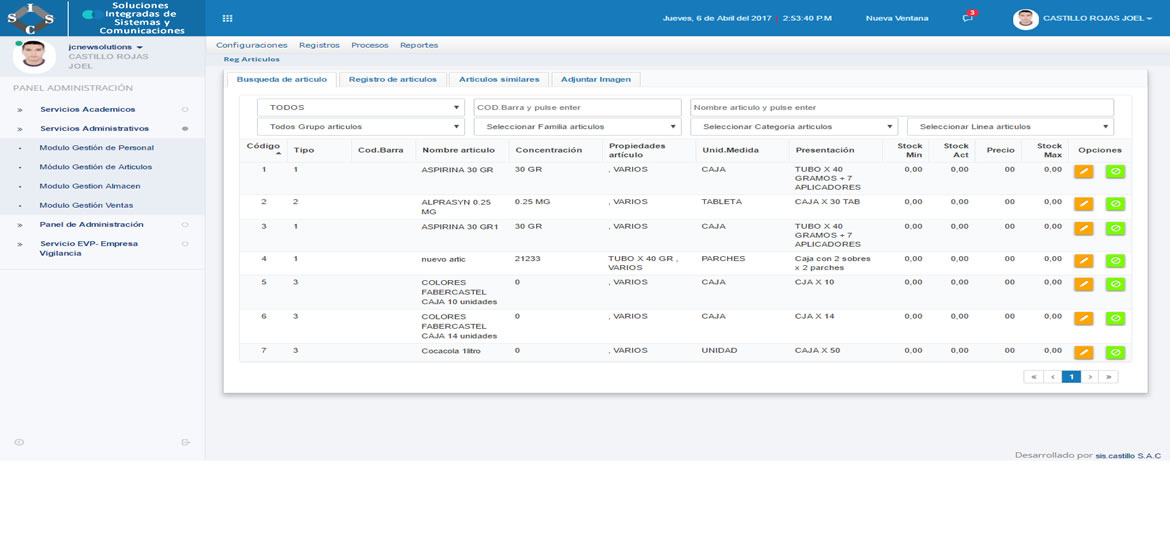Open Módulo Gestión de Articulos
This screenshot has height=540, width=1170.
click(96, 167)
